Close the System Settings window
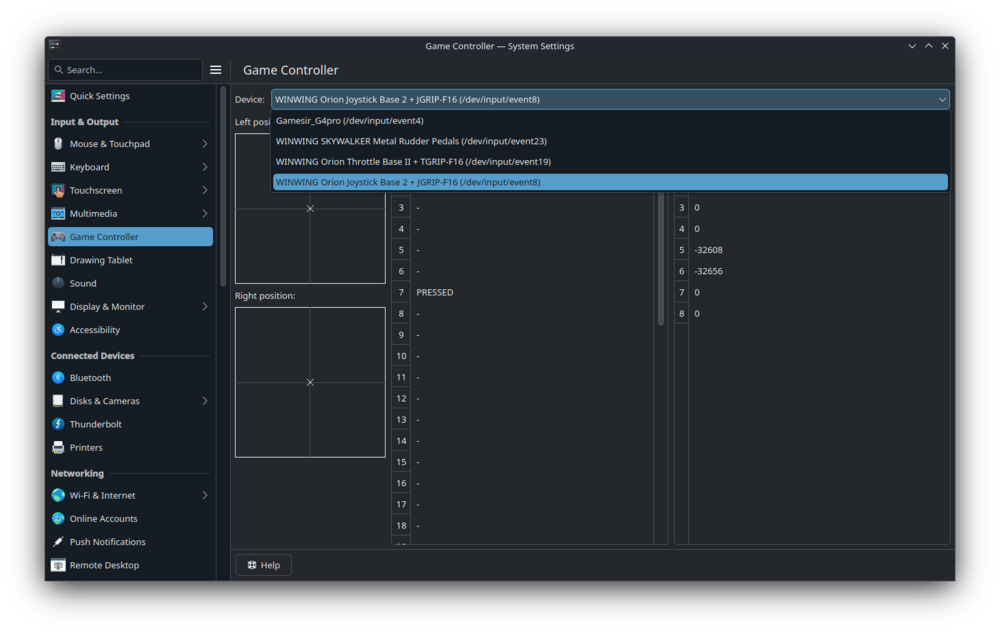This screenshot has width=1000, height=634. (x=945, y=46)
